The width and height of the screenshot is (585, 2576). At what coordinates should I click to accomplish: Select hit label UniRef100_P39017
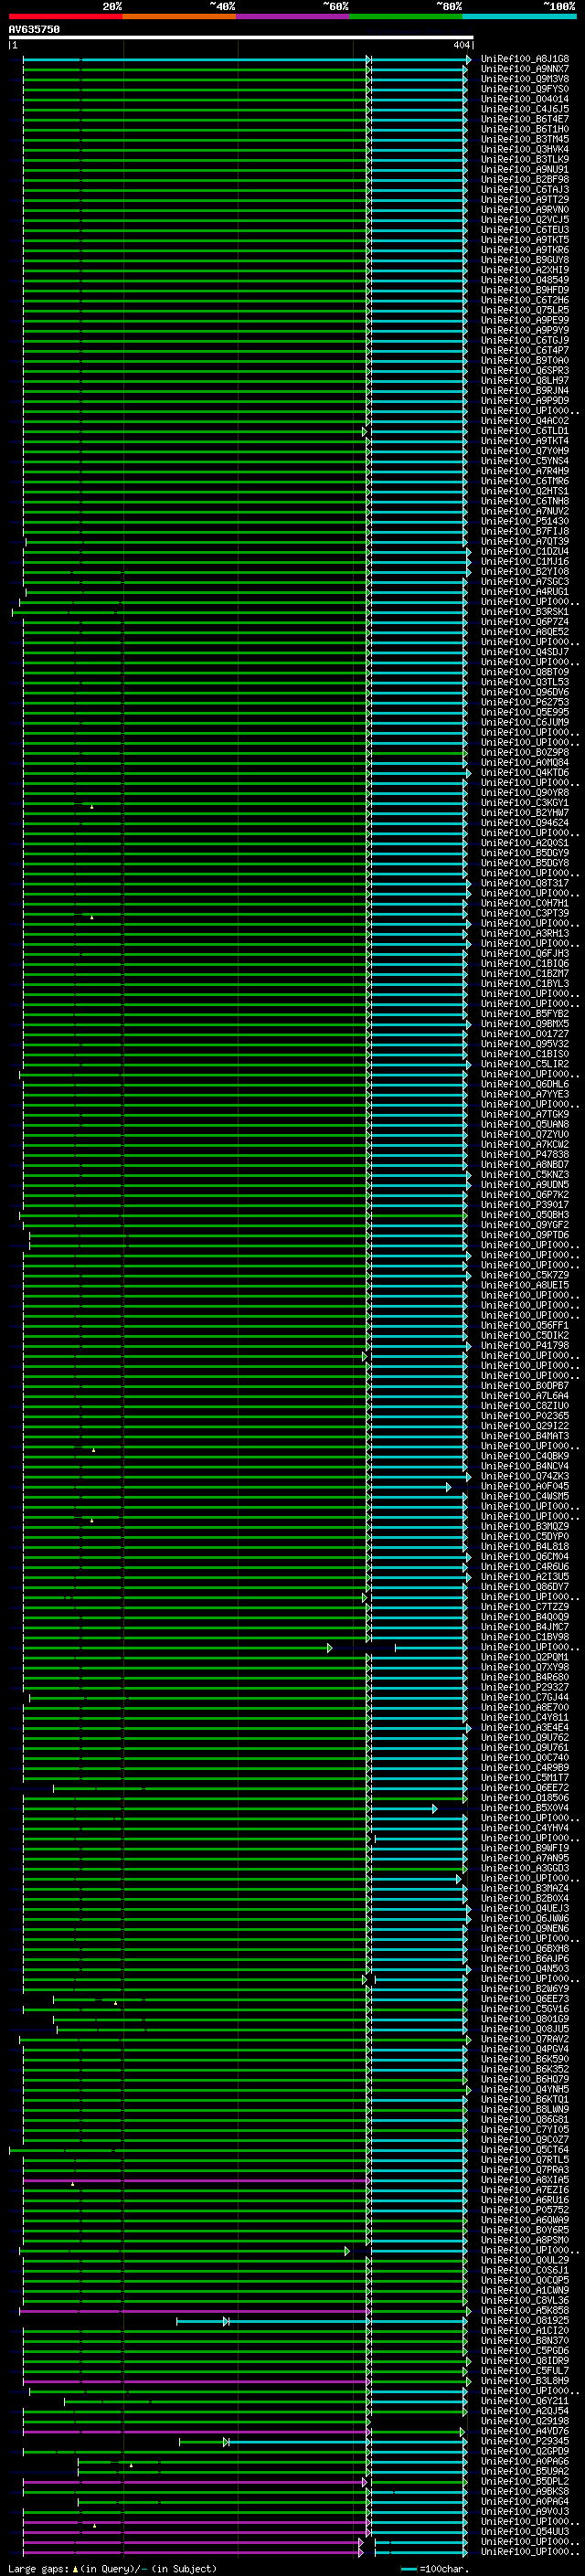[x=525, y=1205]
